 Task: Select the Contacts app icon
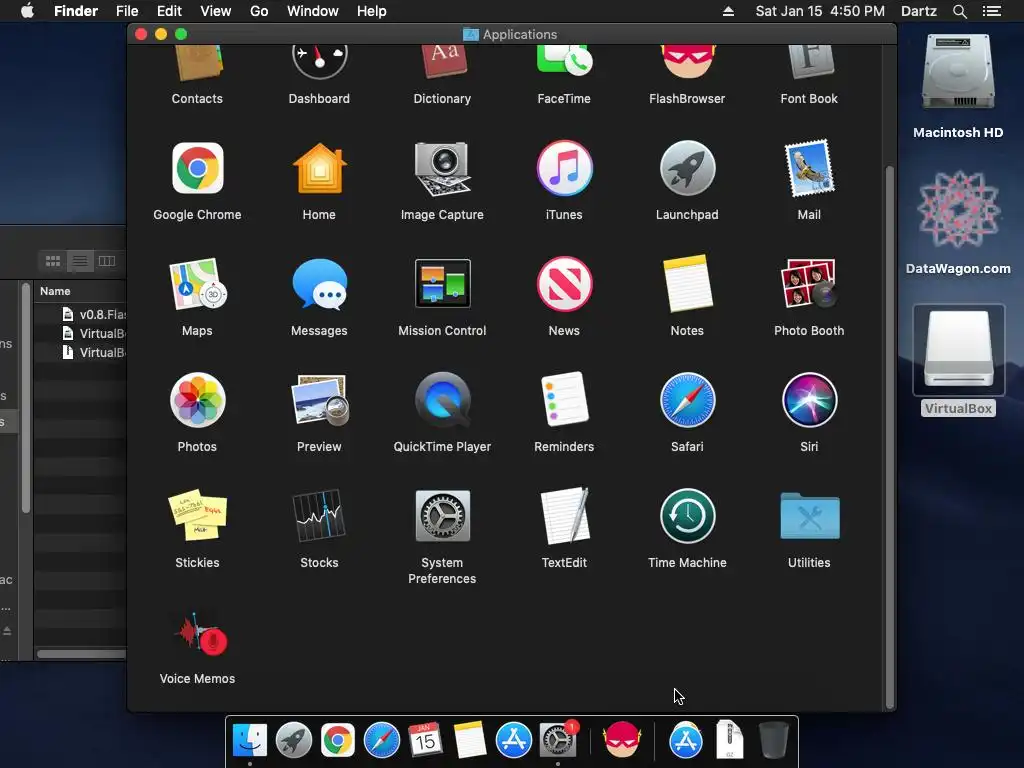(x=197, y=63)
